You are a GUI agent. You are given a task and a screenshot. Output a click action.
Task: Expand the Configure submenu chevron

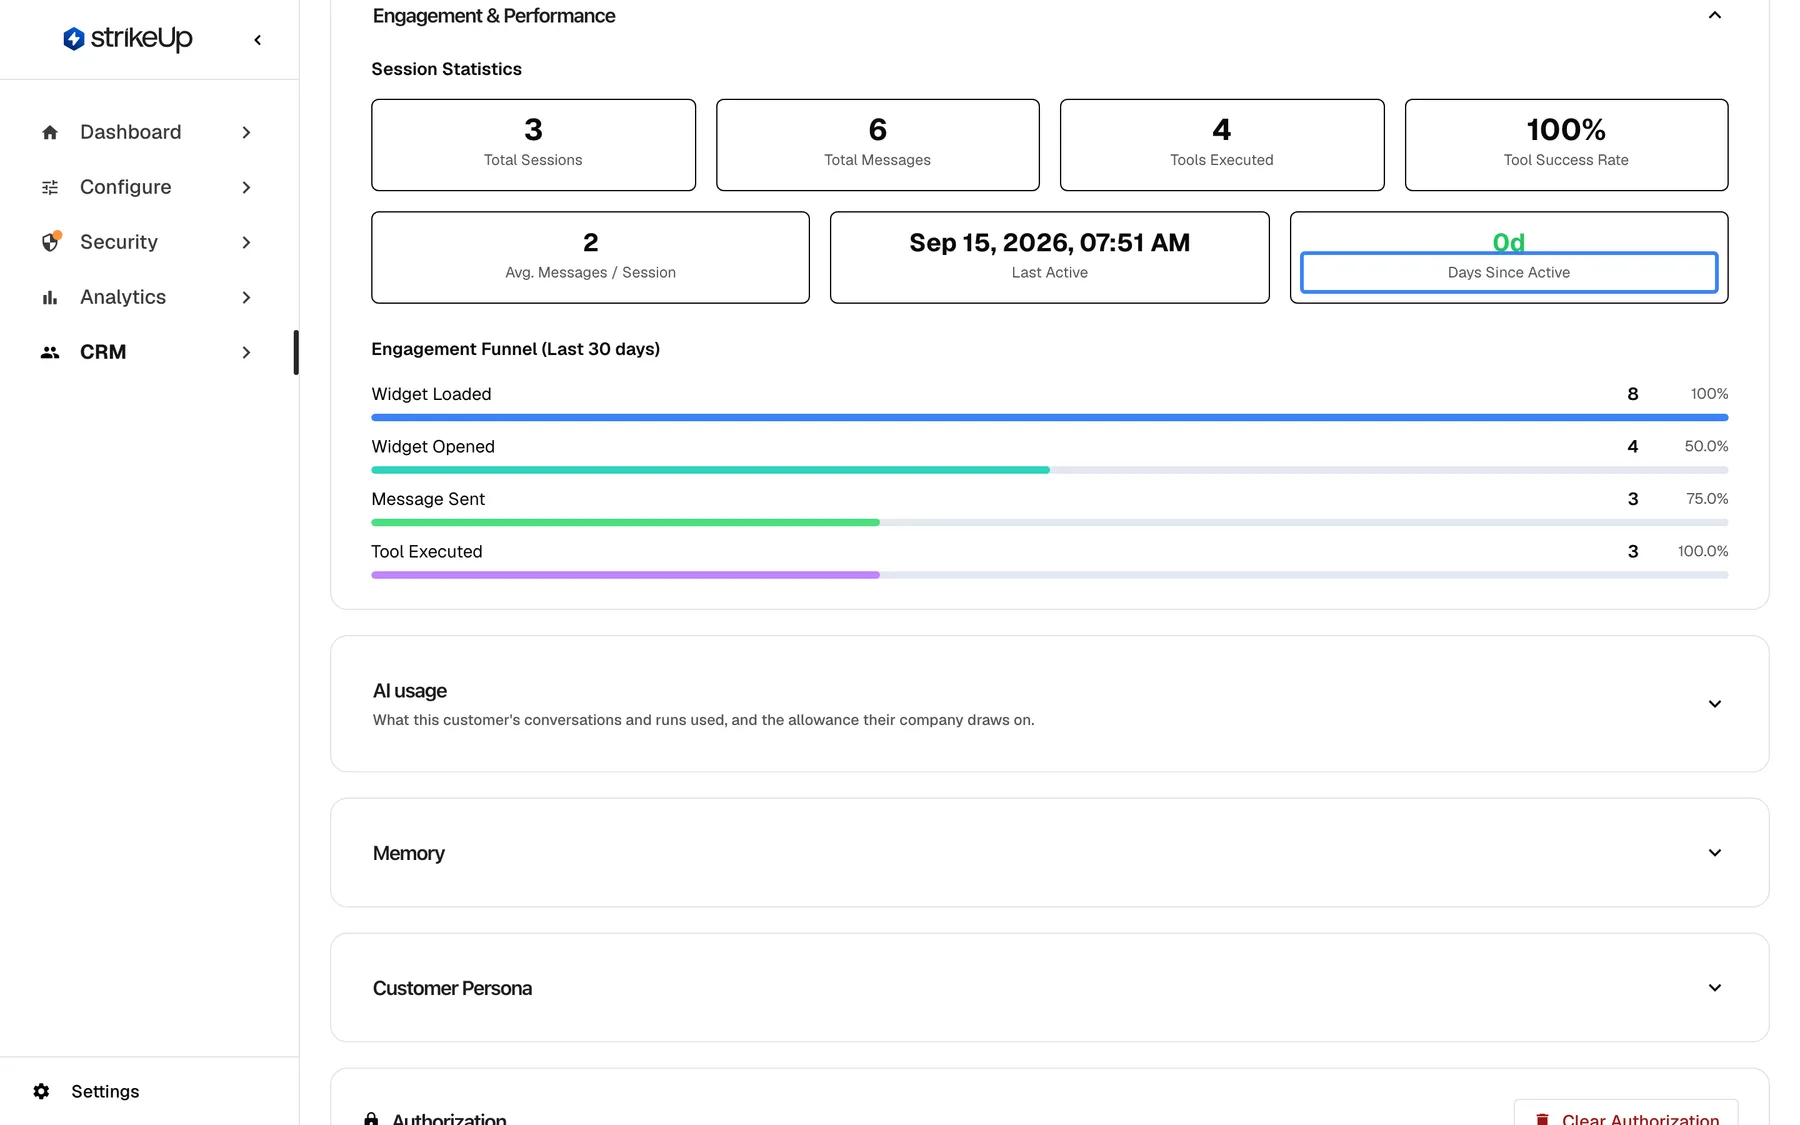[246, 187]
